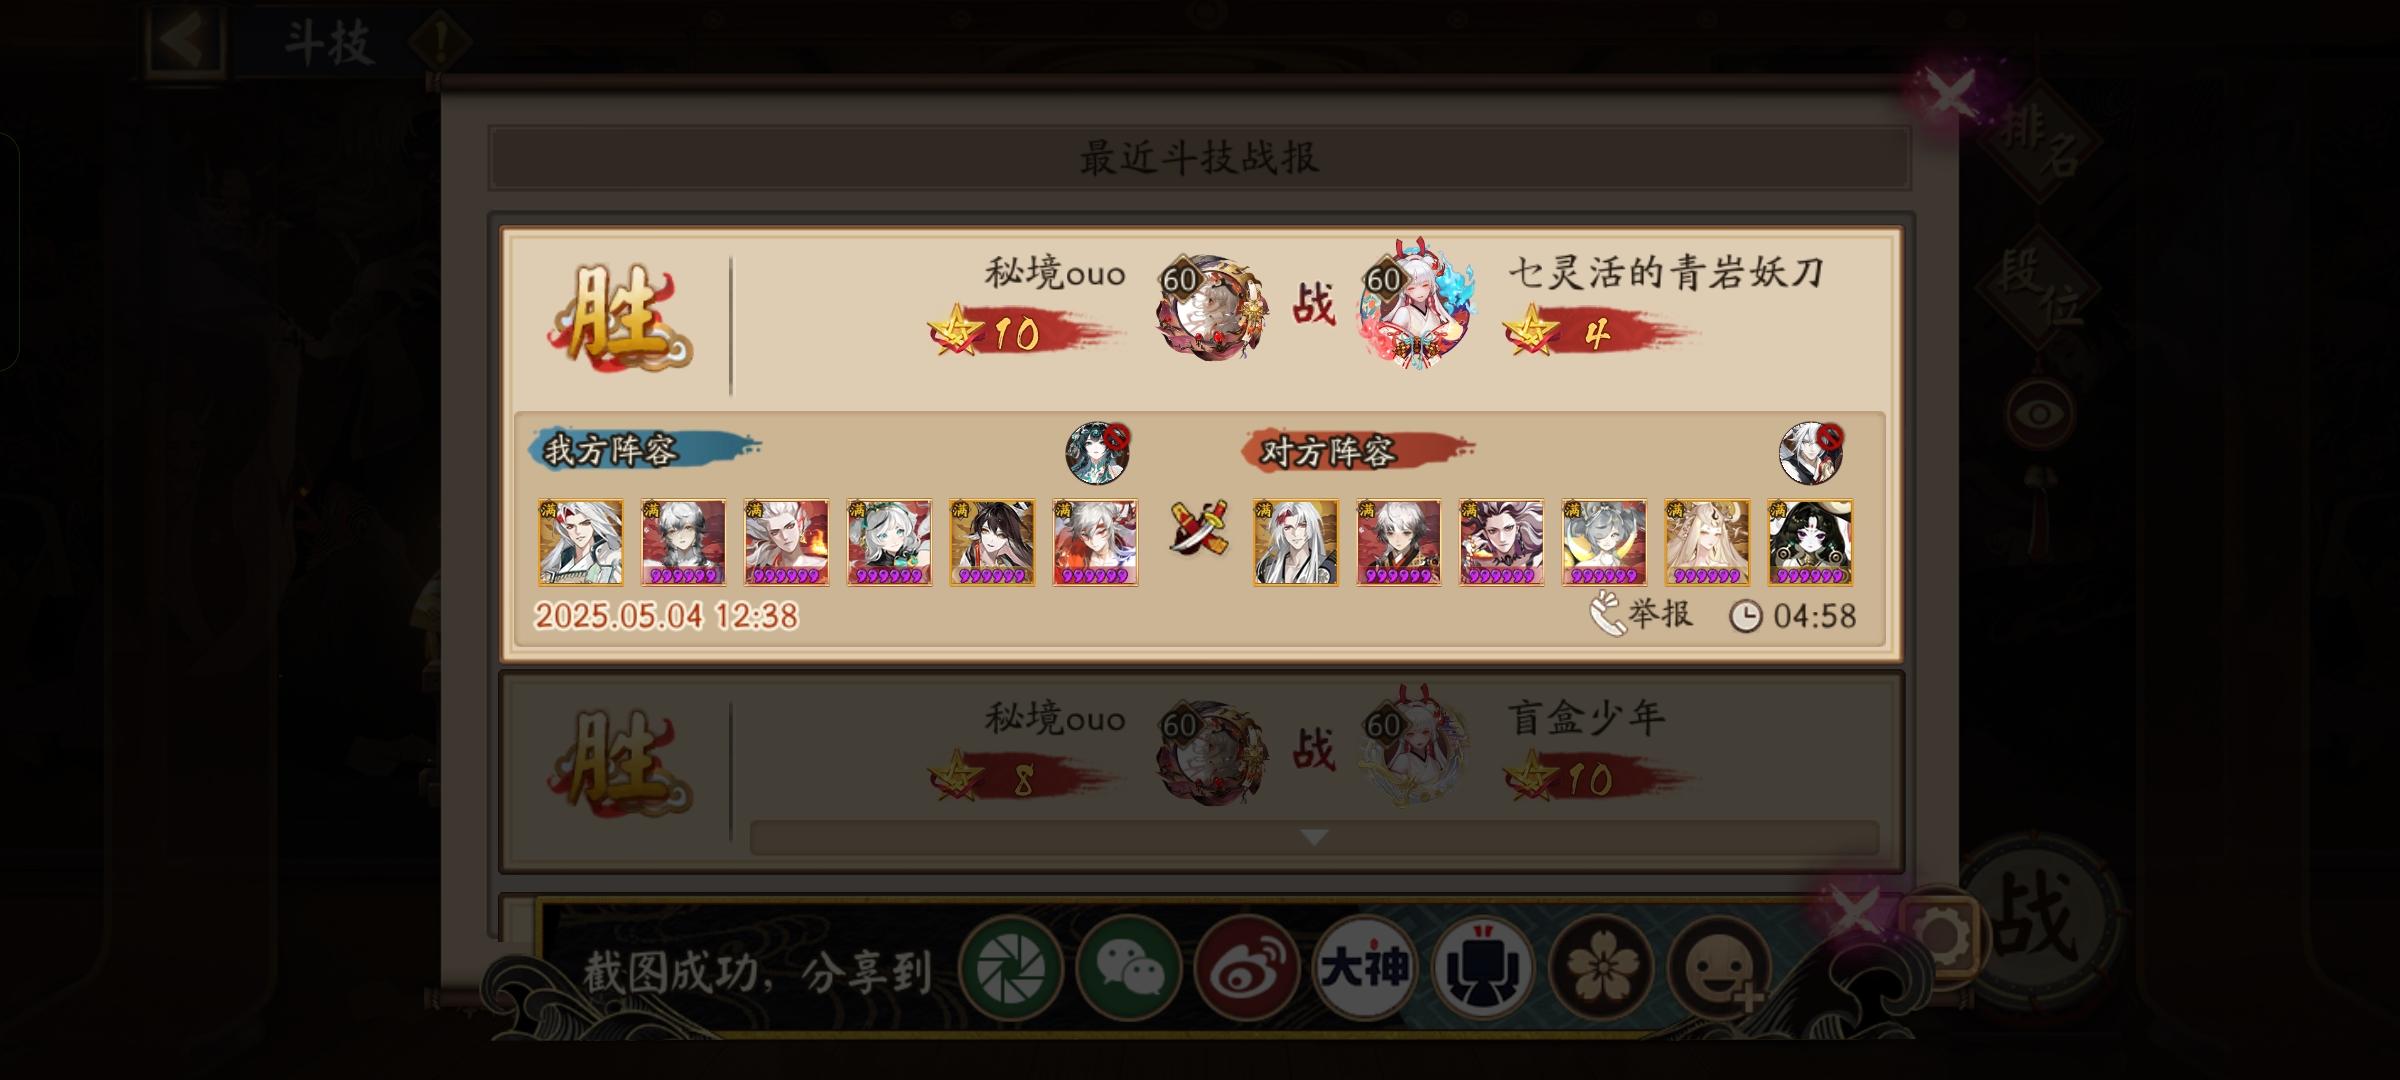Share screenshot to Weibo
This screenshot has height=1080, width=2400.
(1246, 968)
